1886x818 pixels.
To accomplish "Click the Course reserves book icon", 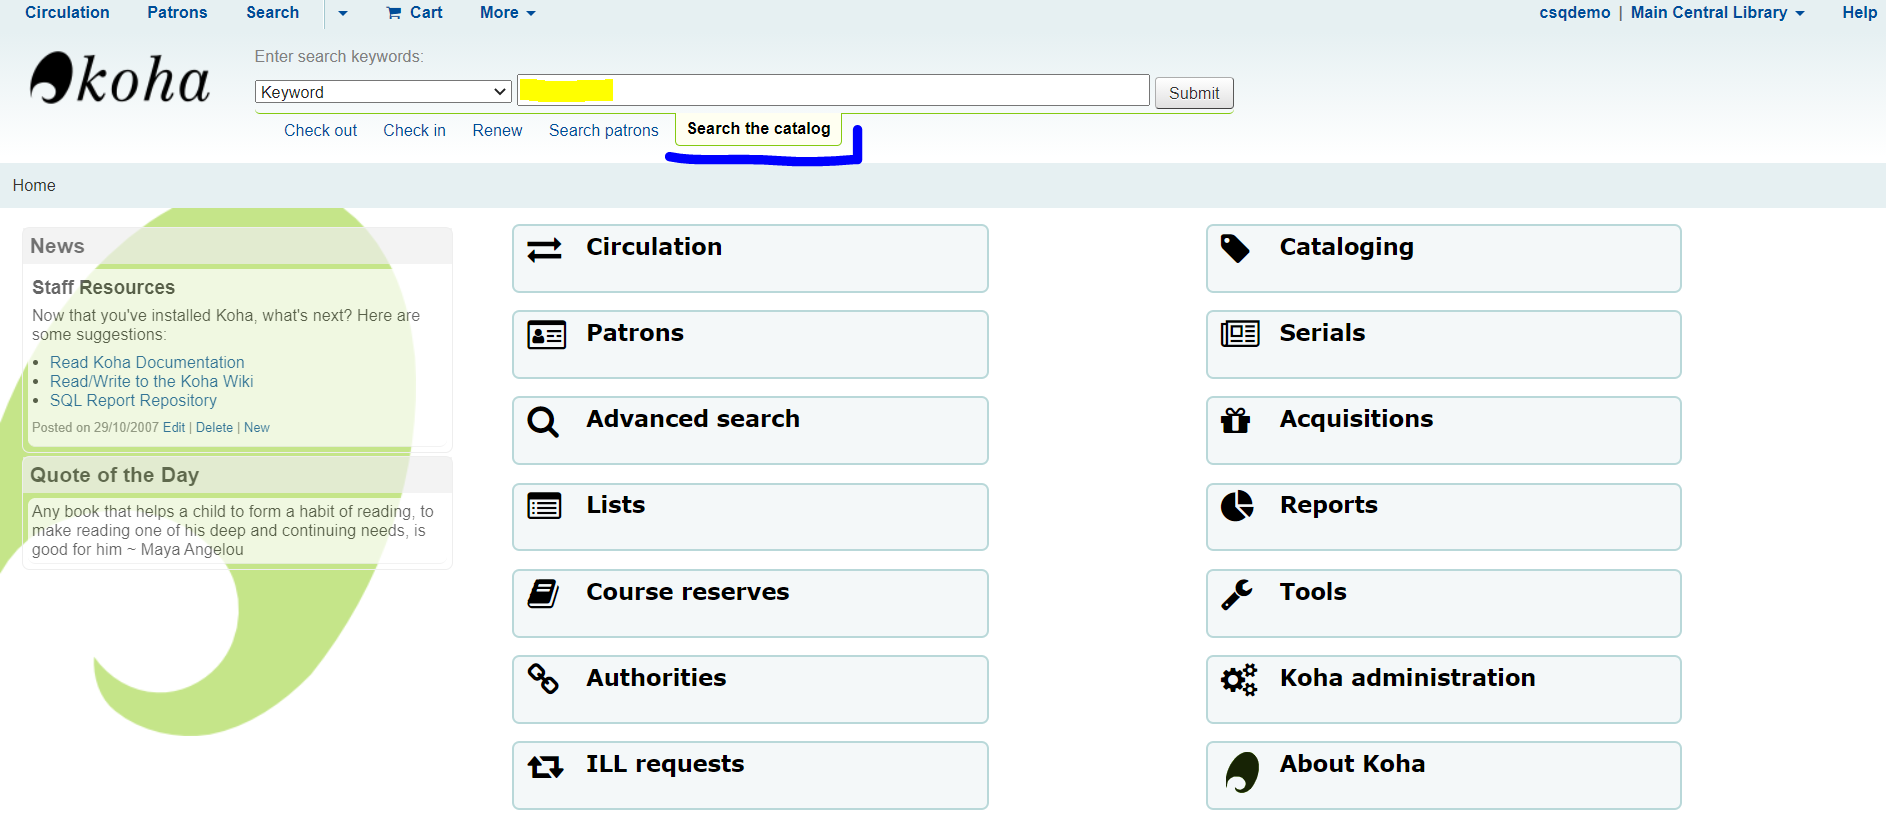I will pos(543,593).
